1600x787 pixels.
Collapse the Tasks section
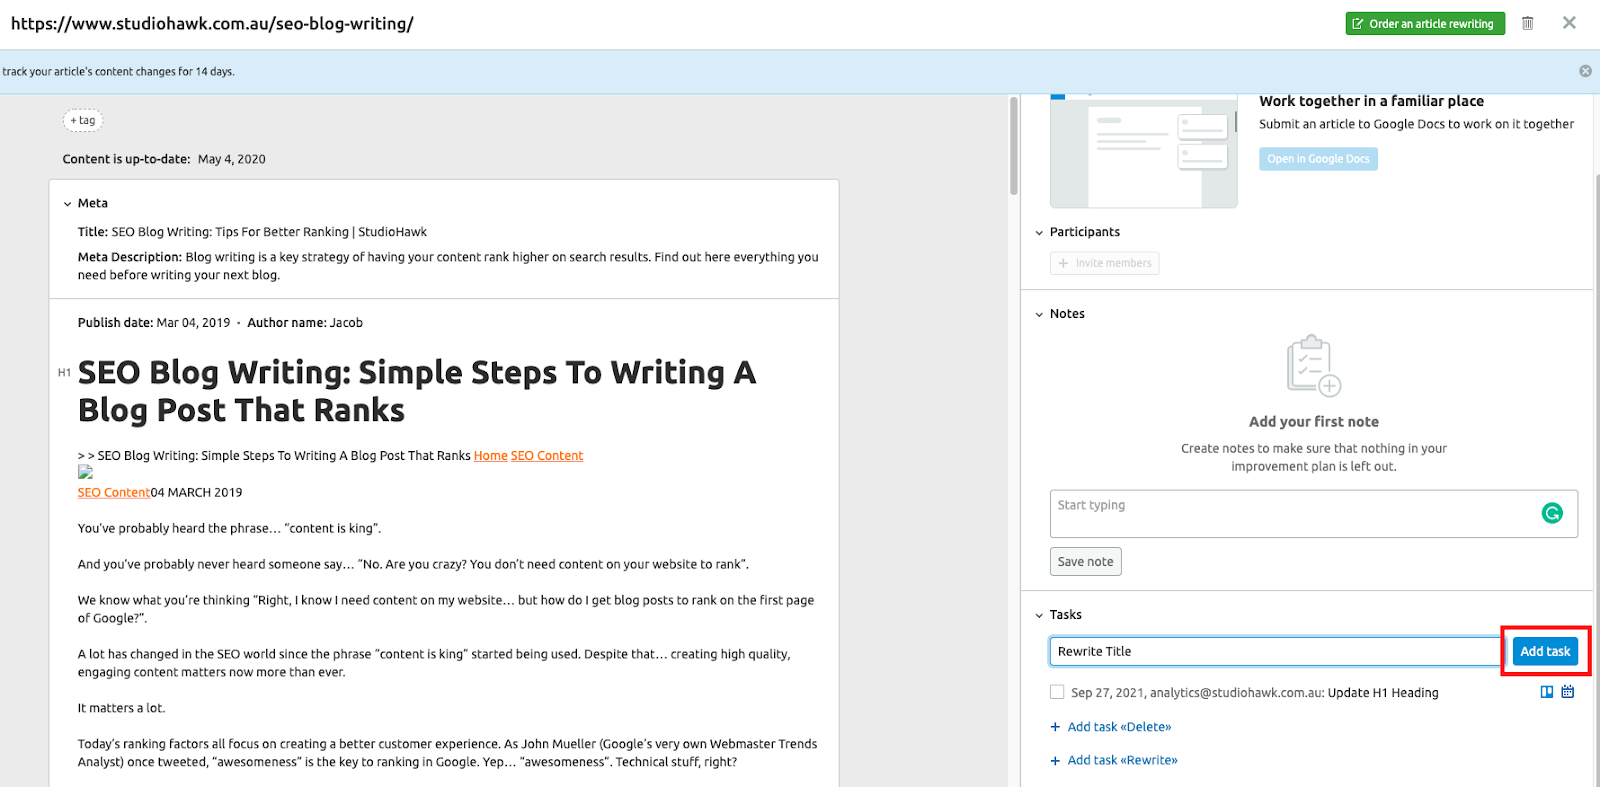(x=1039, y=616)
